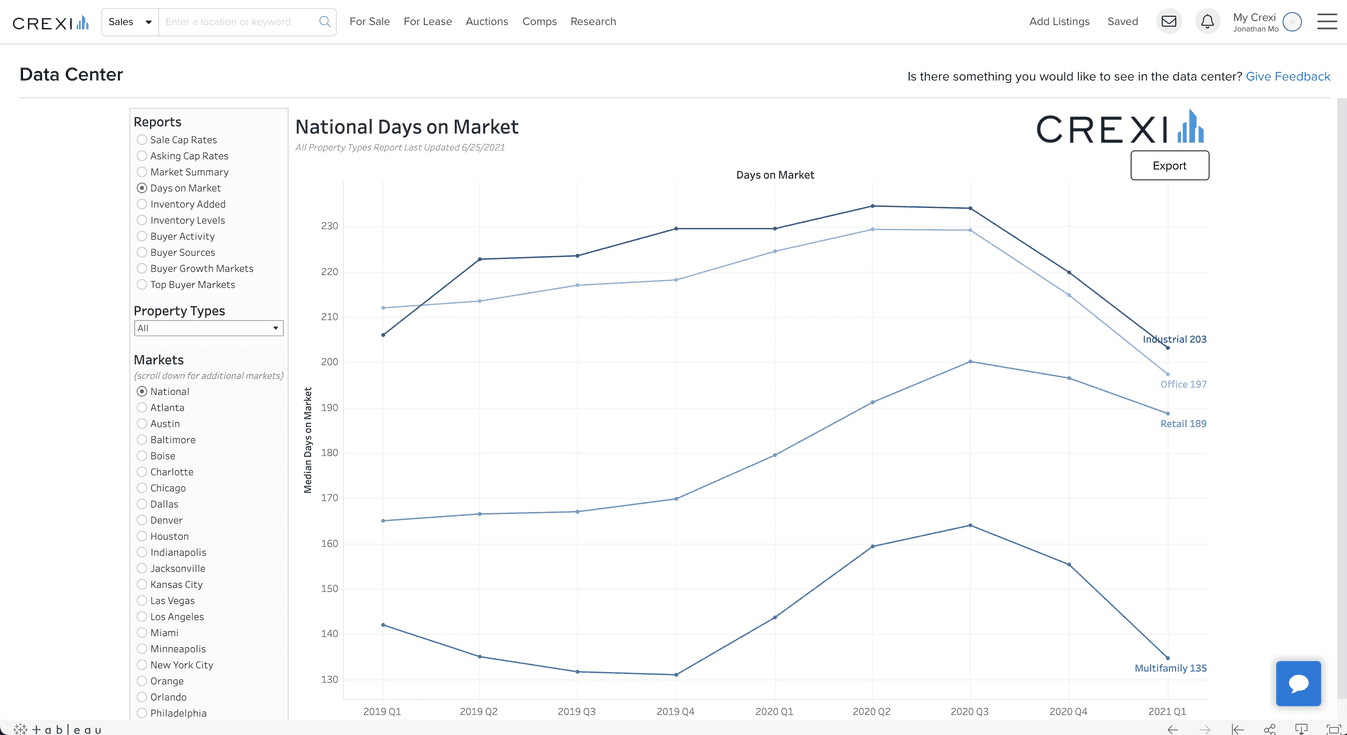Enter full screen mode via Tableau toolbar
Image resolution: width=1347 pixels, height=735 pixels.
pyautogui.click(x=1332, y=729)
